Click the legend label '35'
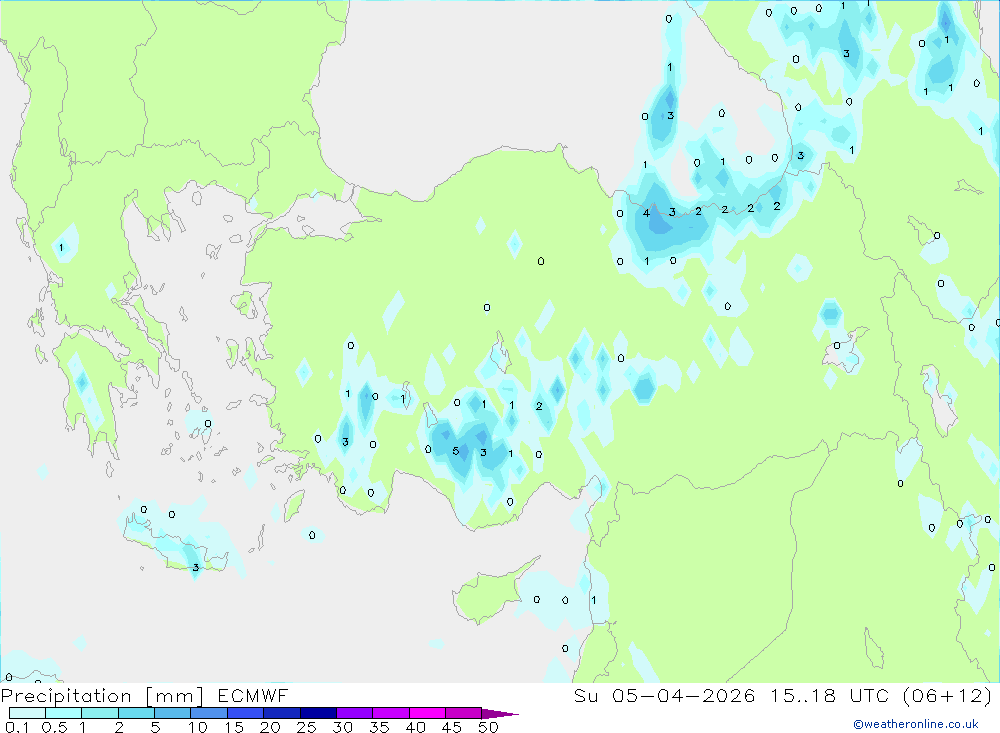Image resolution: width=1000 pixels, height=733 pixels. [379, 727]
